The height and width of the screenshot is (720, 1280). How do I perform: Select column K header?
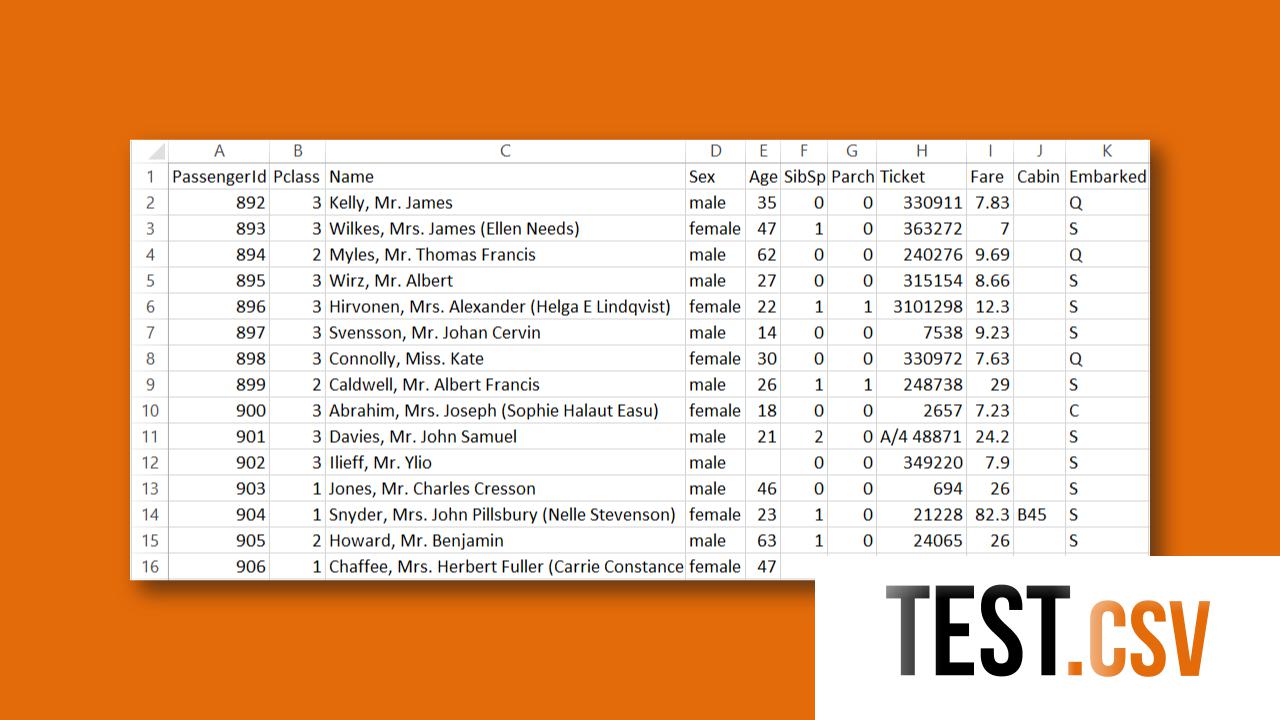[1107, 151]
